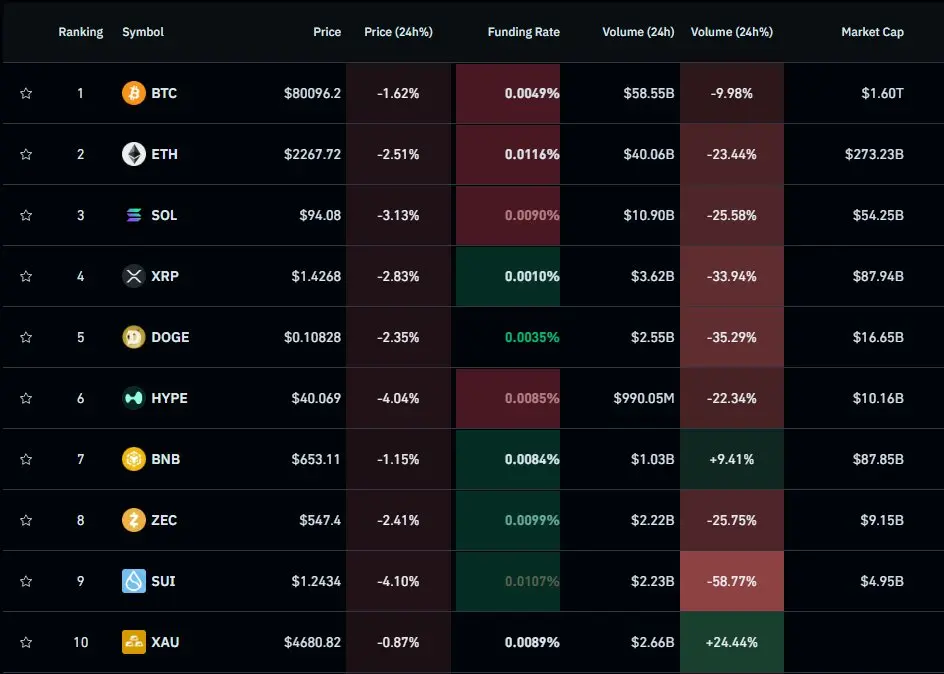The height and width of the screenshot is (674, 944).
Task: Open the XRP symbol link
Action: coord(165,276)
